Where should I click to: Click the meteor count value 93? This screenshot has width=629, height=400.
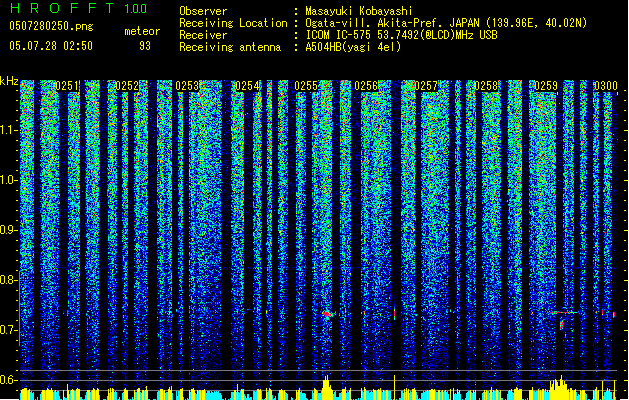(145, 46)
